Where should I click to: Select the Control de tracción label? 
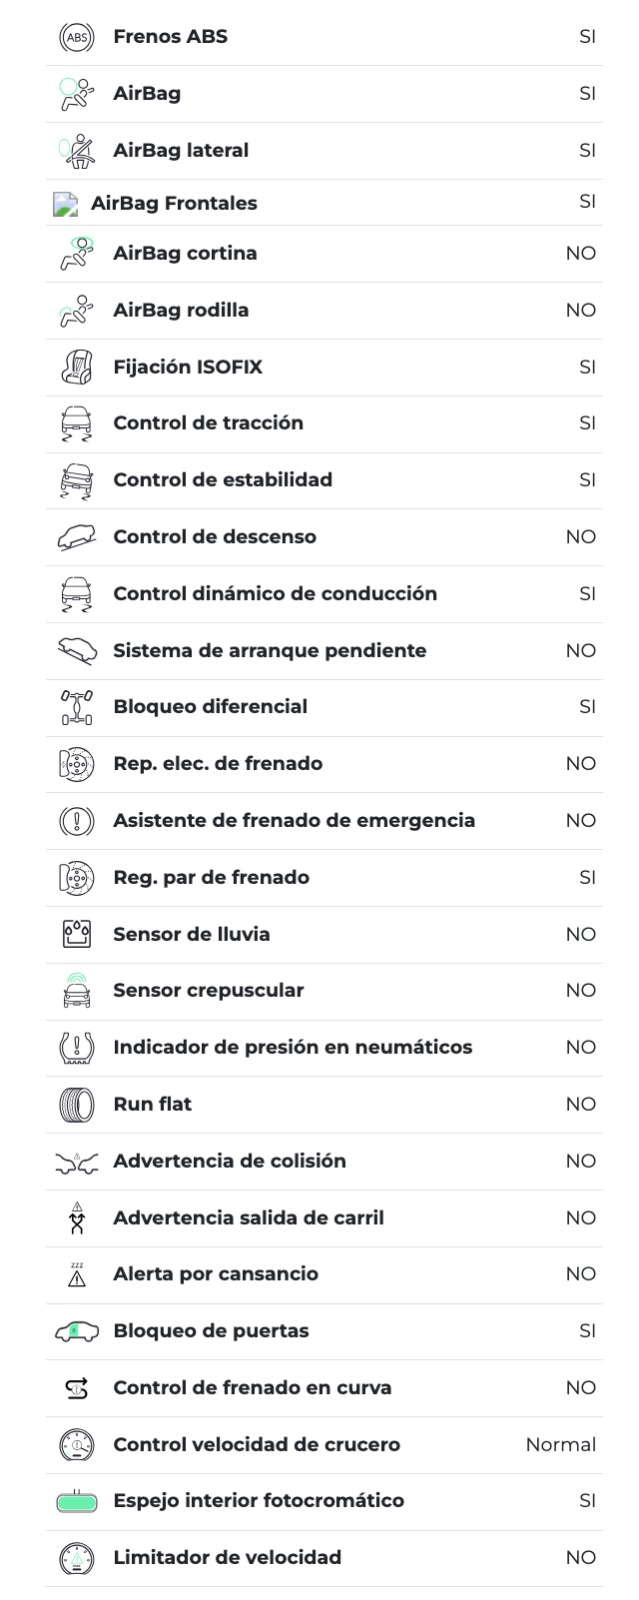pyautogui.click(x=208, y=423)
